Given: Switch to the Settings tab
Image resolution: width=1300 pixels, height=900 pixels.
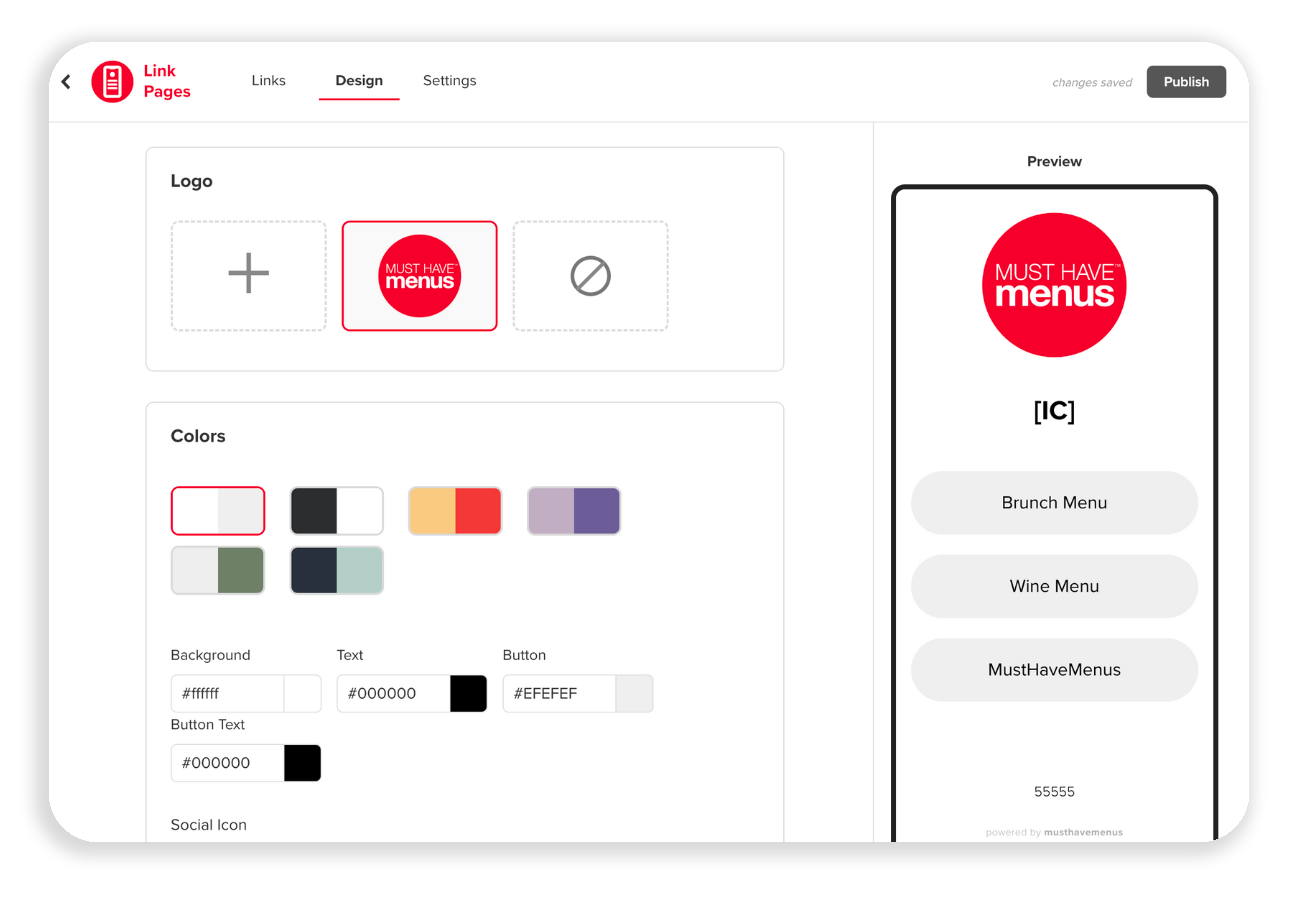Looking at the screenshot, I should click(x=449, y=80).
